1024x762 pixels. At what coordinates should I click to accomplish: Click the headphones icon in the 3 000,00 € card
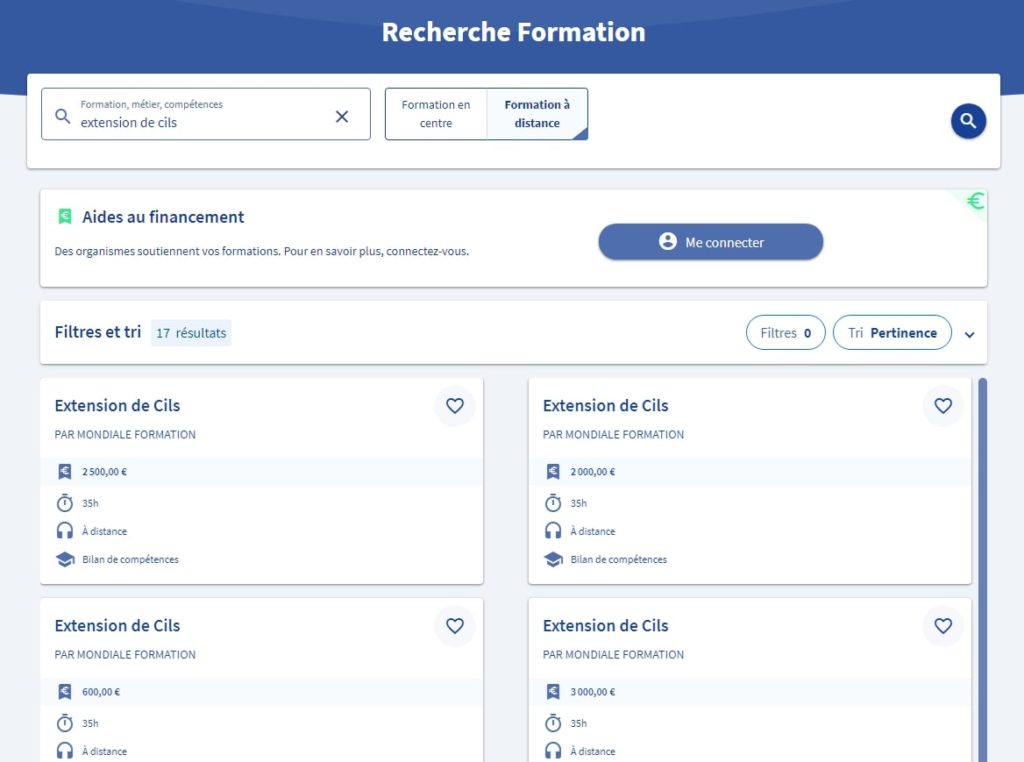pyautogui.click(x=553, y=750)
